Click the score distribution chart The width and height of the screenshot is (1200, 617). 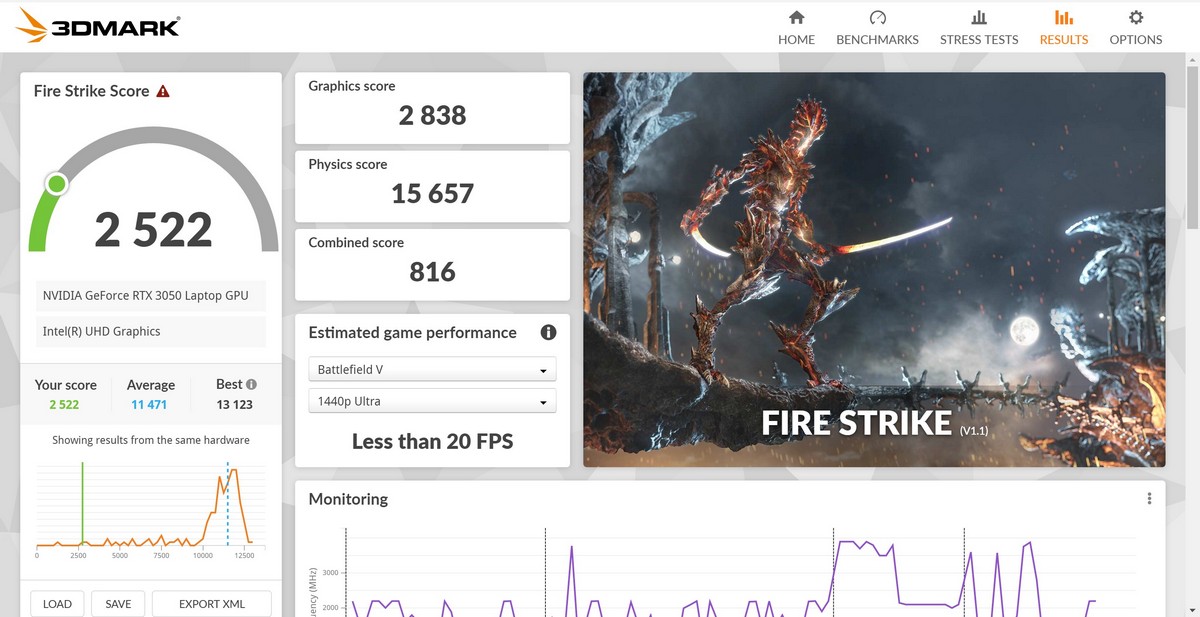[150, 508]
